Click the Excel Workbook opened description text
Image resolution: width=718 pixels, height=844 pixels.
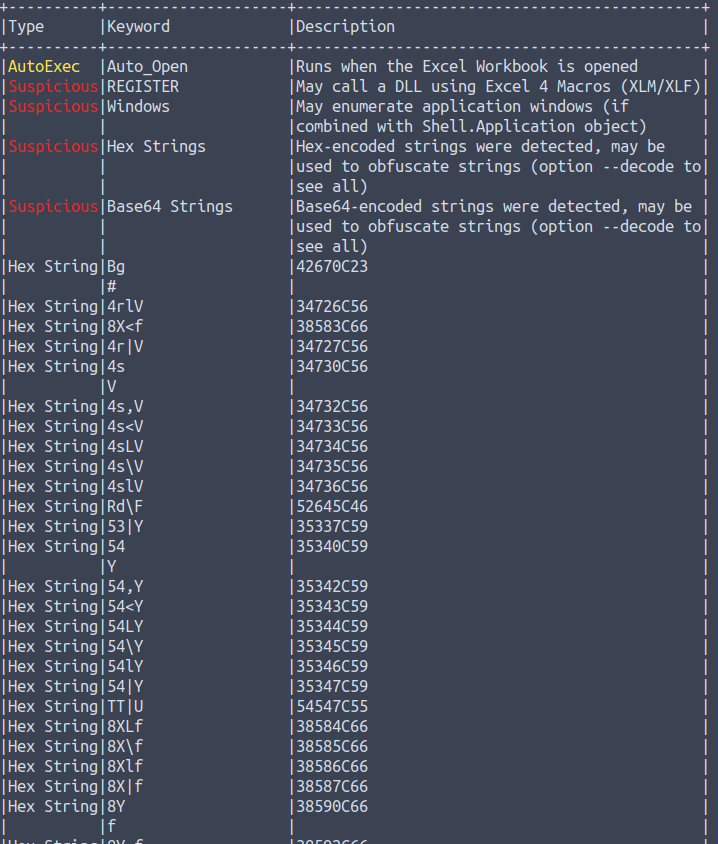(466, 67)
